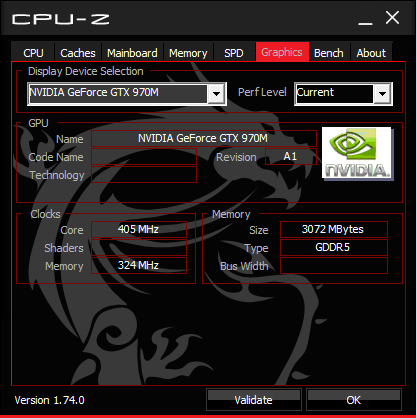Open the SPD tab

pos(234,53)
